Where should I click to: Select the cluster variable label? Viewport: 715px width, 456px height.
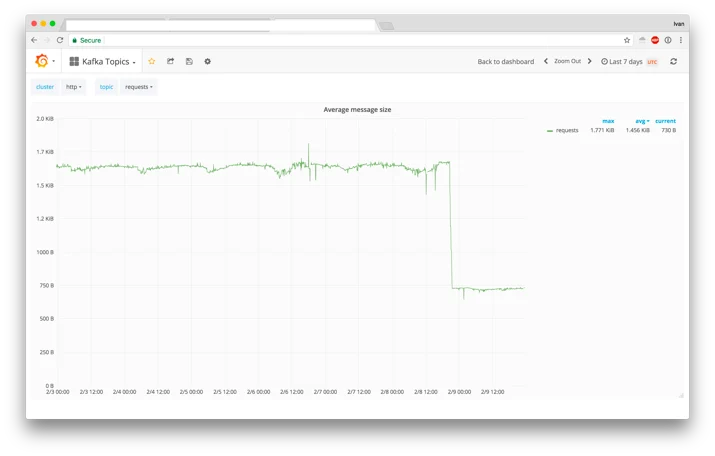click(45, 87)
